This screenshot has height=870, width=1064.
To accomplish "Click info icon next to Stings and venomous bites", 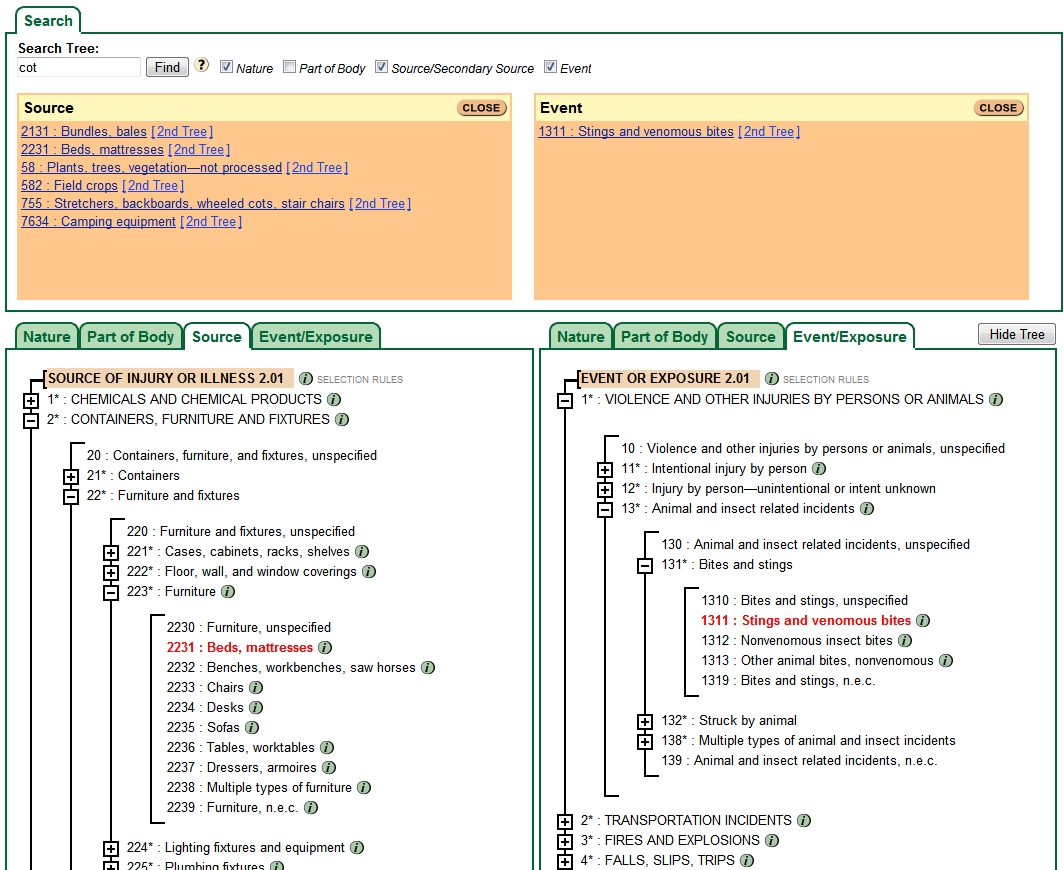I will (x=923, y=621).
